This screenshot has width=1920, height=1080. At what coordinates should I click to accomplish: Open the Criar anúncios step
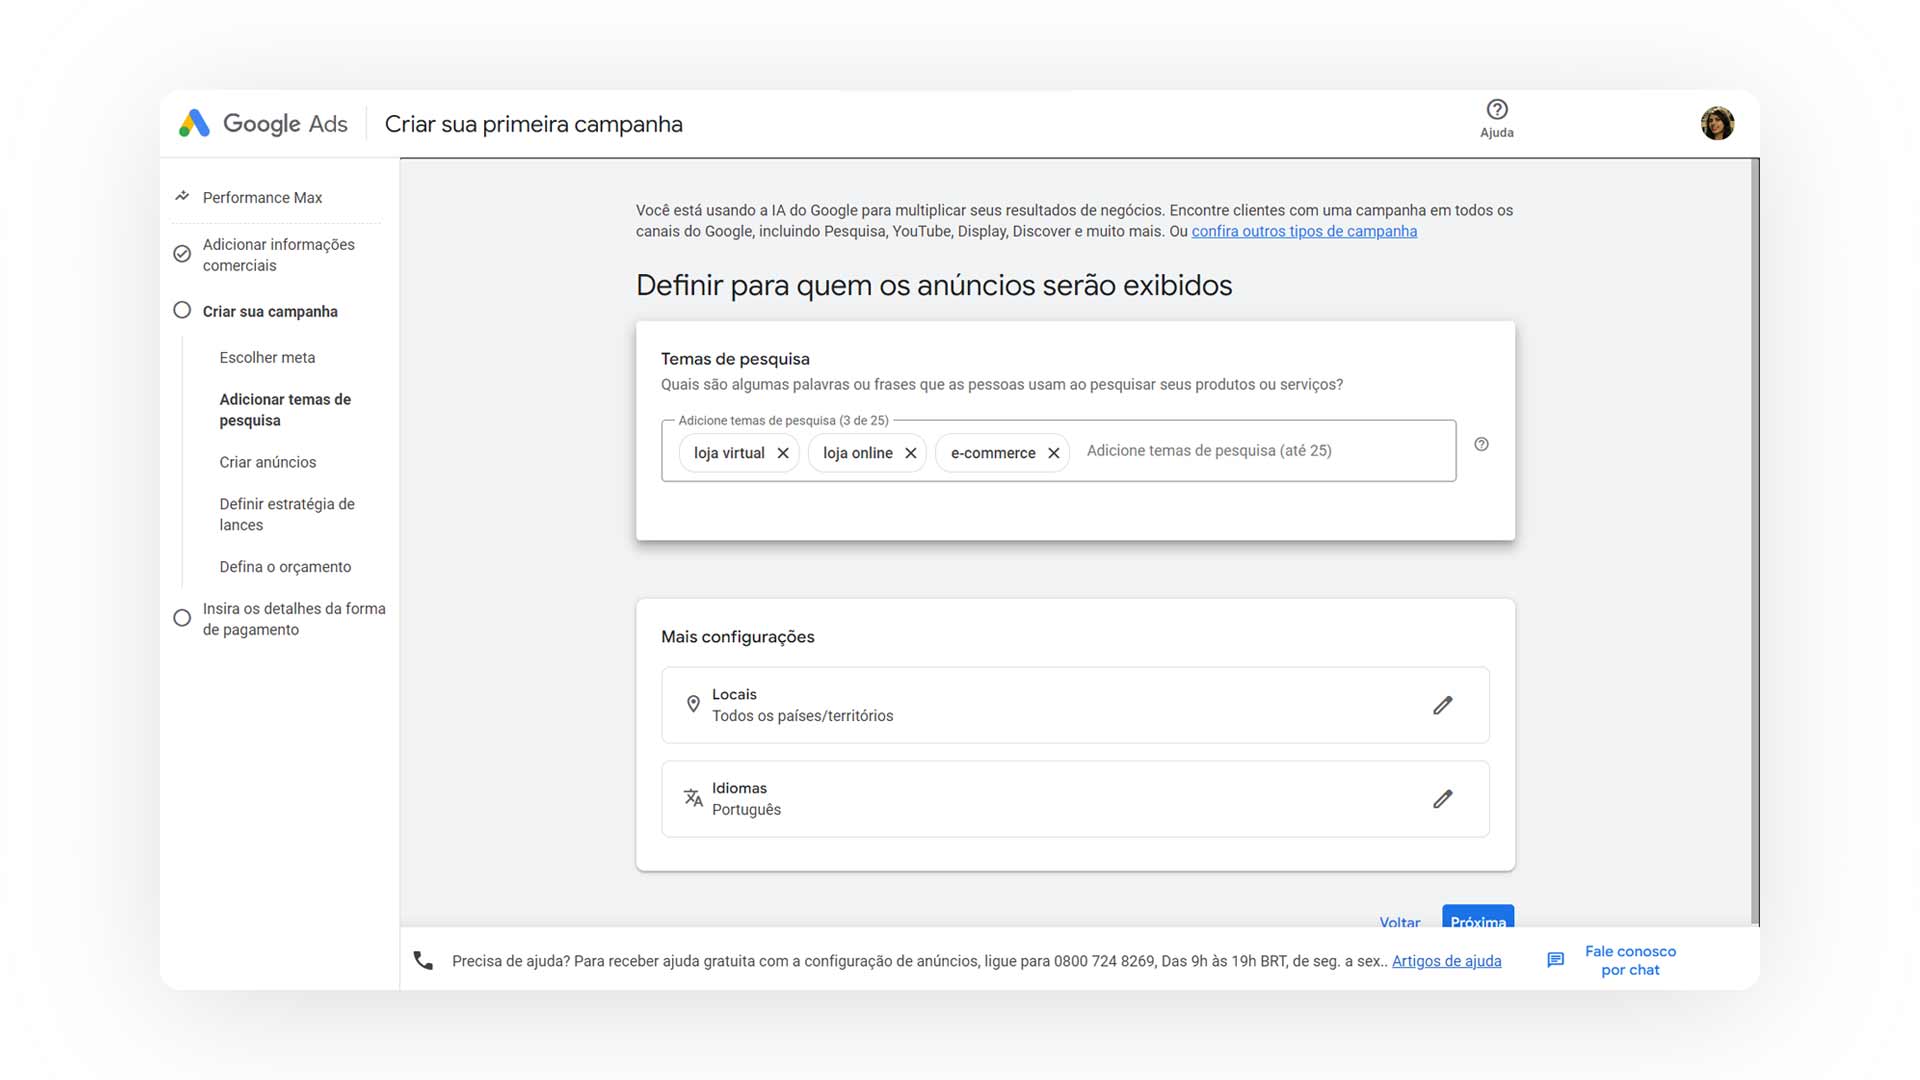coord(267,462)
